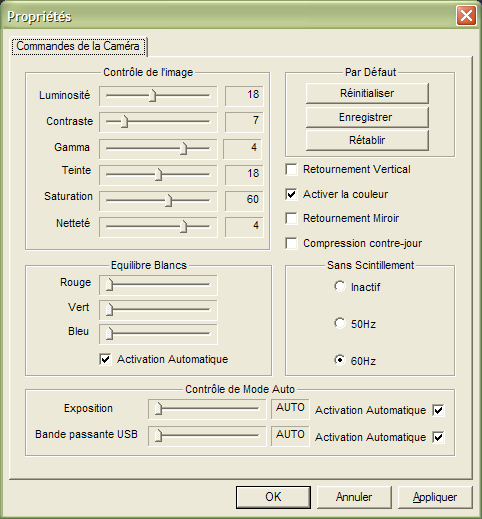Viewport: 482px width, 519px height.
Task: Uncheck Activation Automatique under Equilibre Blancs
Action: pyautogui.click(x=105, y=359)
